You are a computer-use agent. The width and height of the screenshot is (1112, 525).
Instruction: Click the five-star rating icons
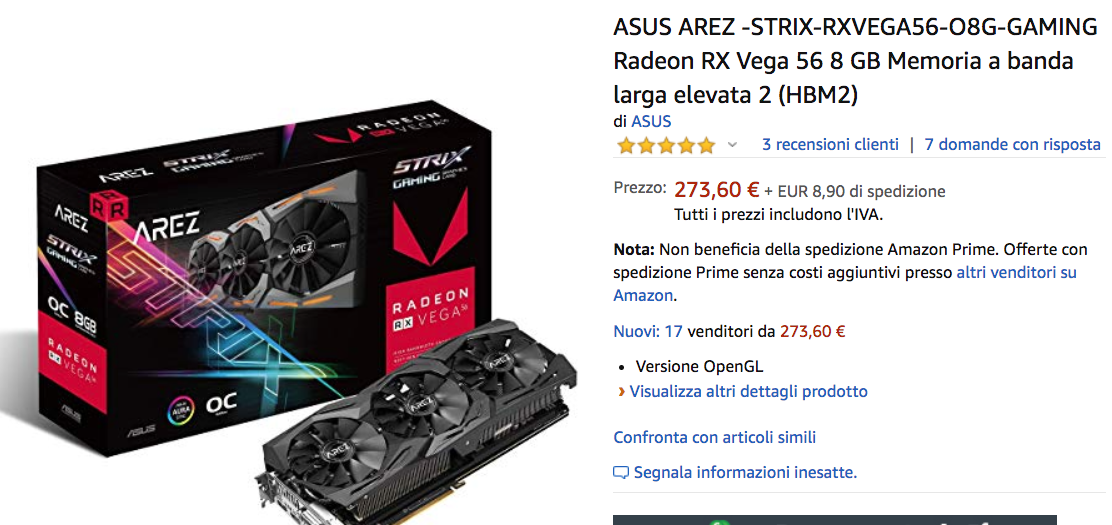pos(666,145)
